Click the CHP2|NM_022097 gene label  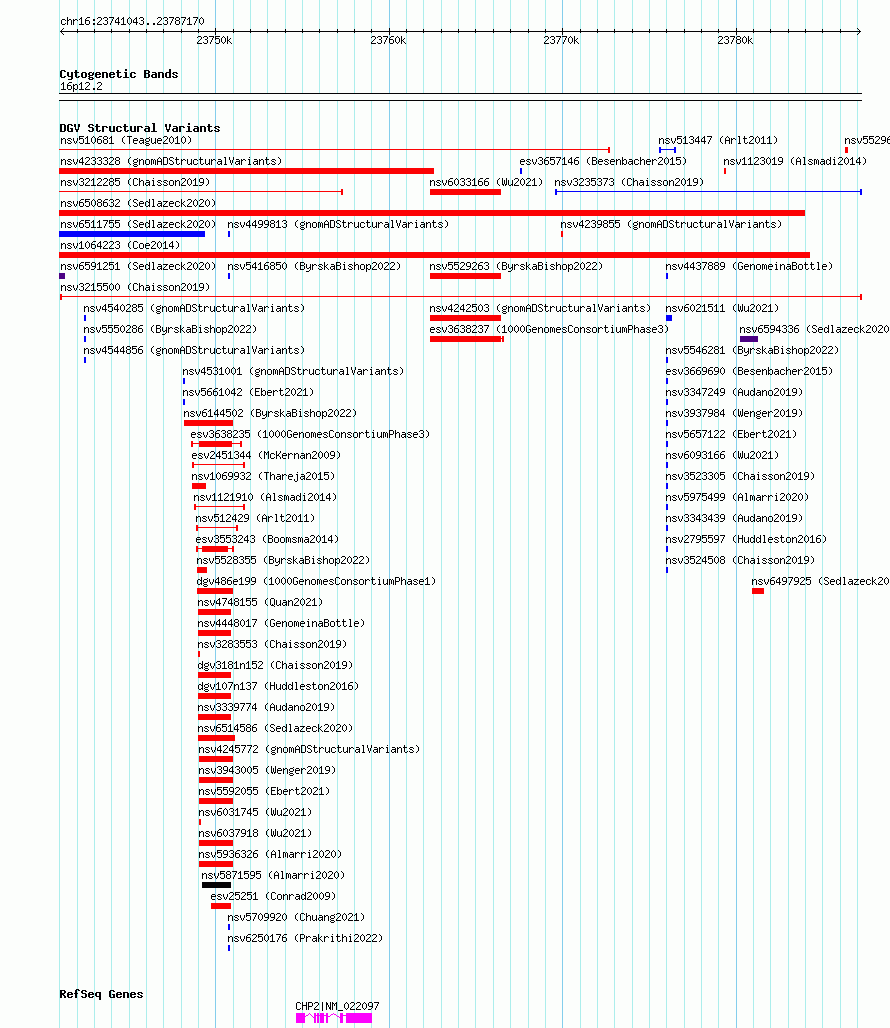[x=337, y=1006]
